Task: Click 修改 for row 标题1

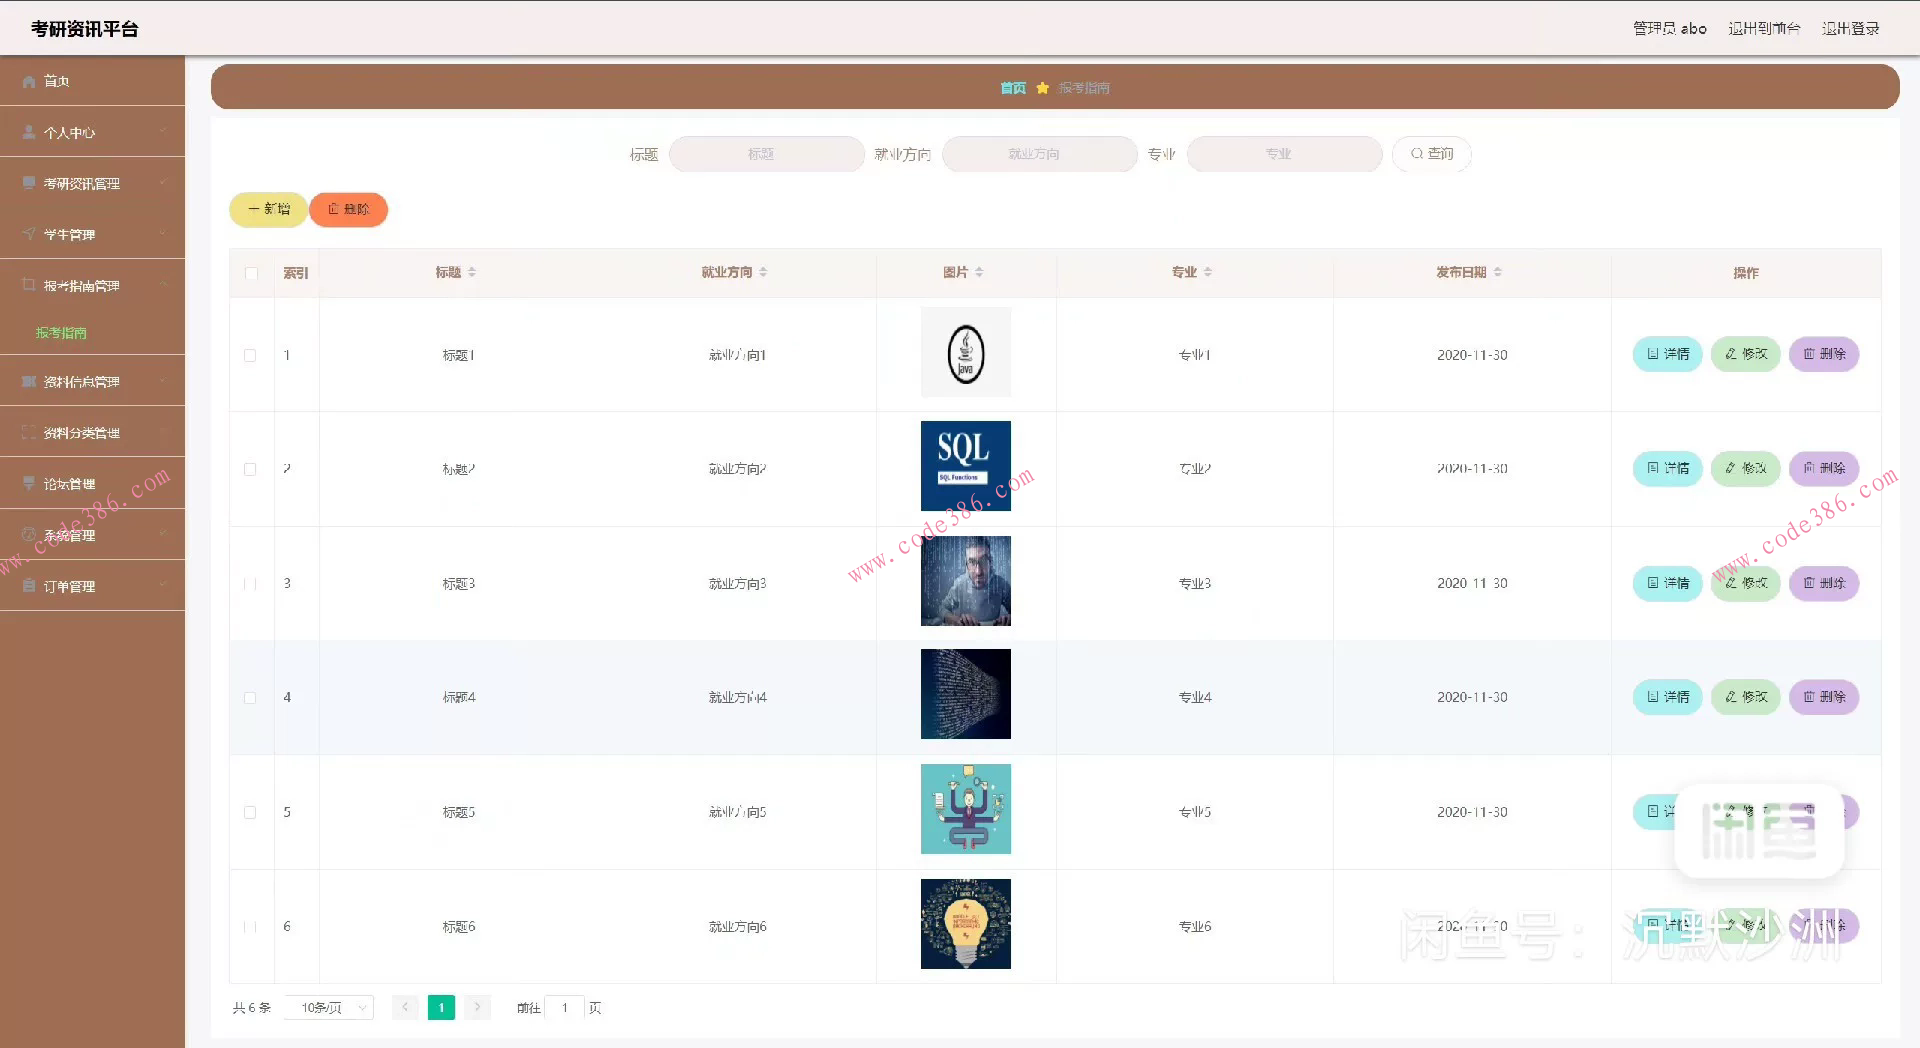Action: click(x=1746, y=354)
